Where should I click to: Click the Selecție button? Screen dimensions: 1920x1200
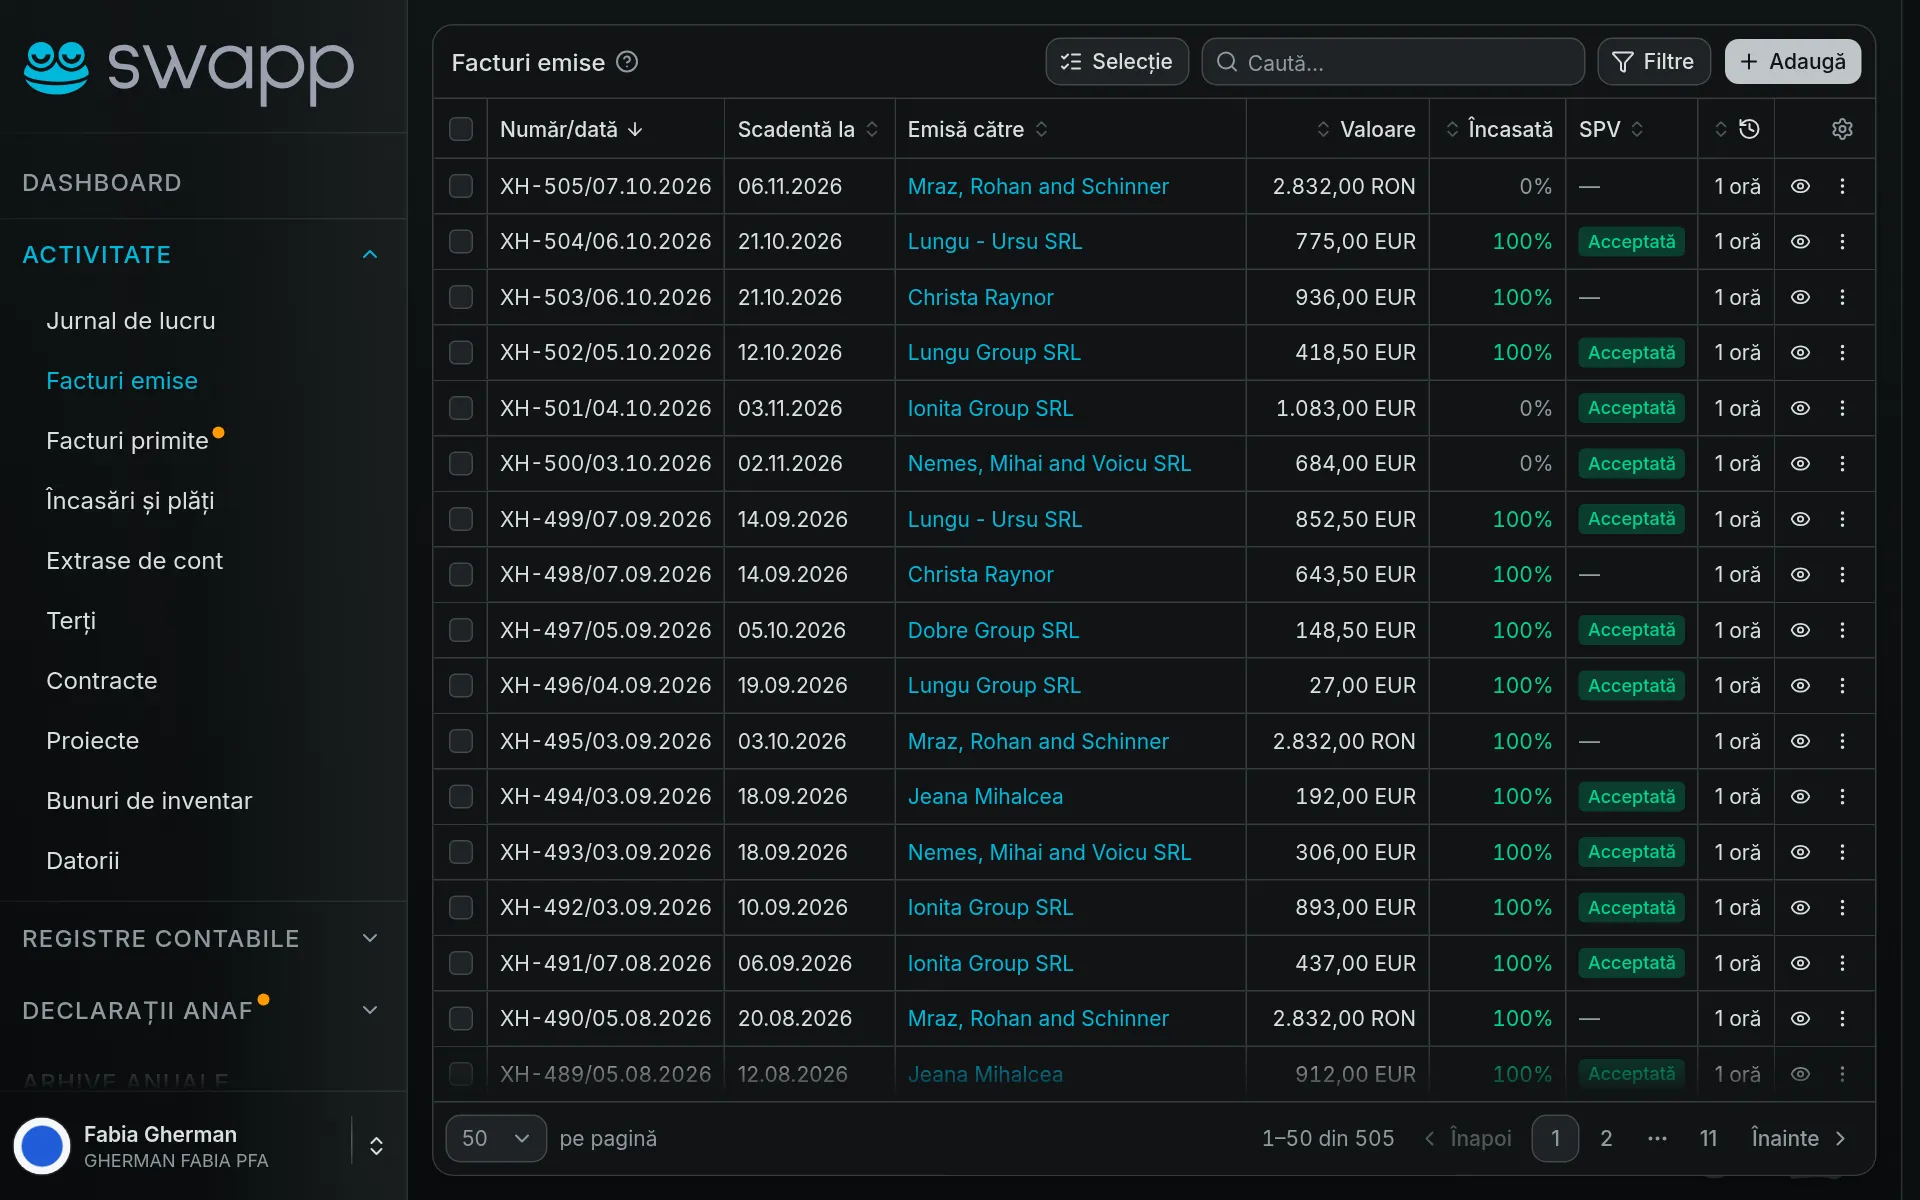pos(1117,62)
